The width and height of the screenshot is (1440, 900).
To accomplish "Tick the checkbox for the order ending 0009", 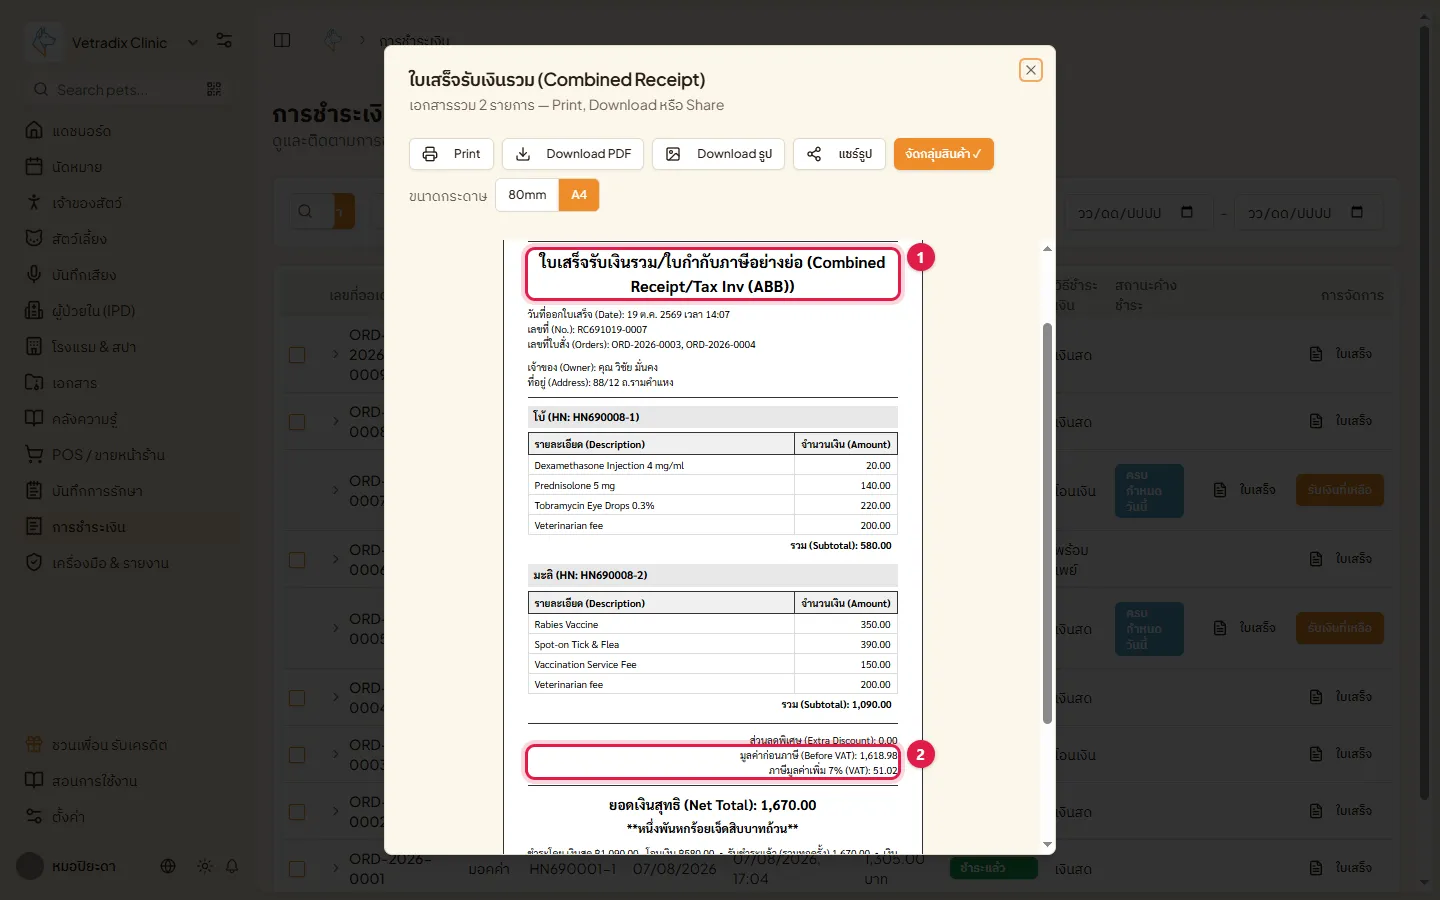I will (297, 354).
